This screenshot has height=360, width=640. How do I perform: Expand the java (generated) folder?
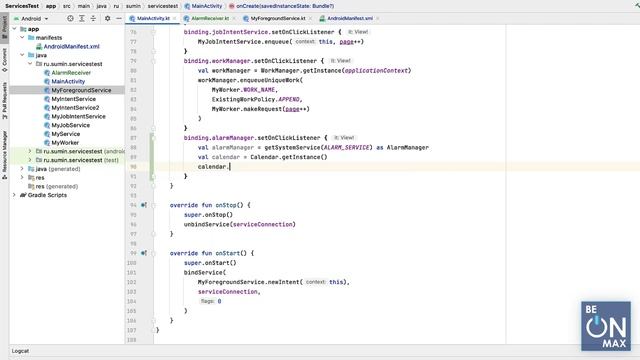pos(22,169)
